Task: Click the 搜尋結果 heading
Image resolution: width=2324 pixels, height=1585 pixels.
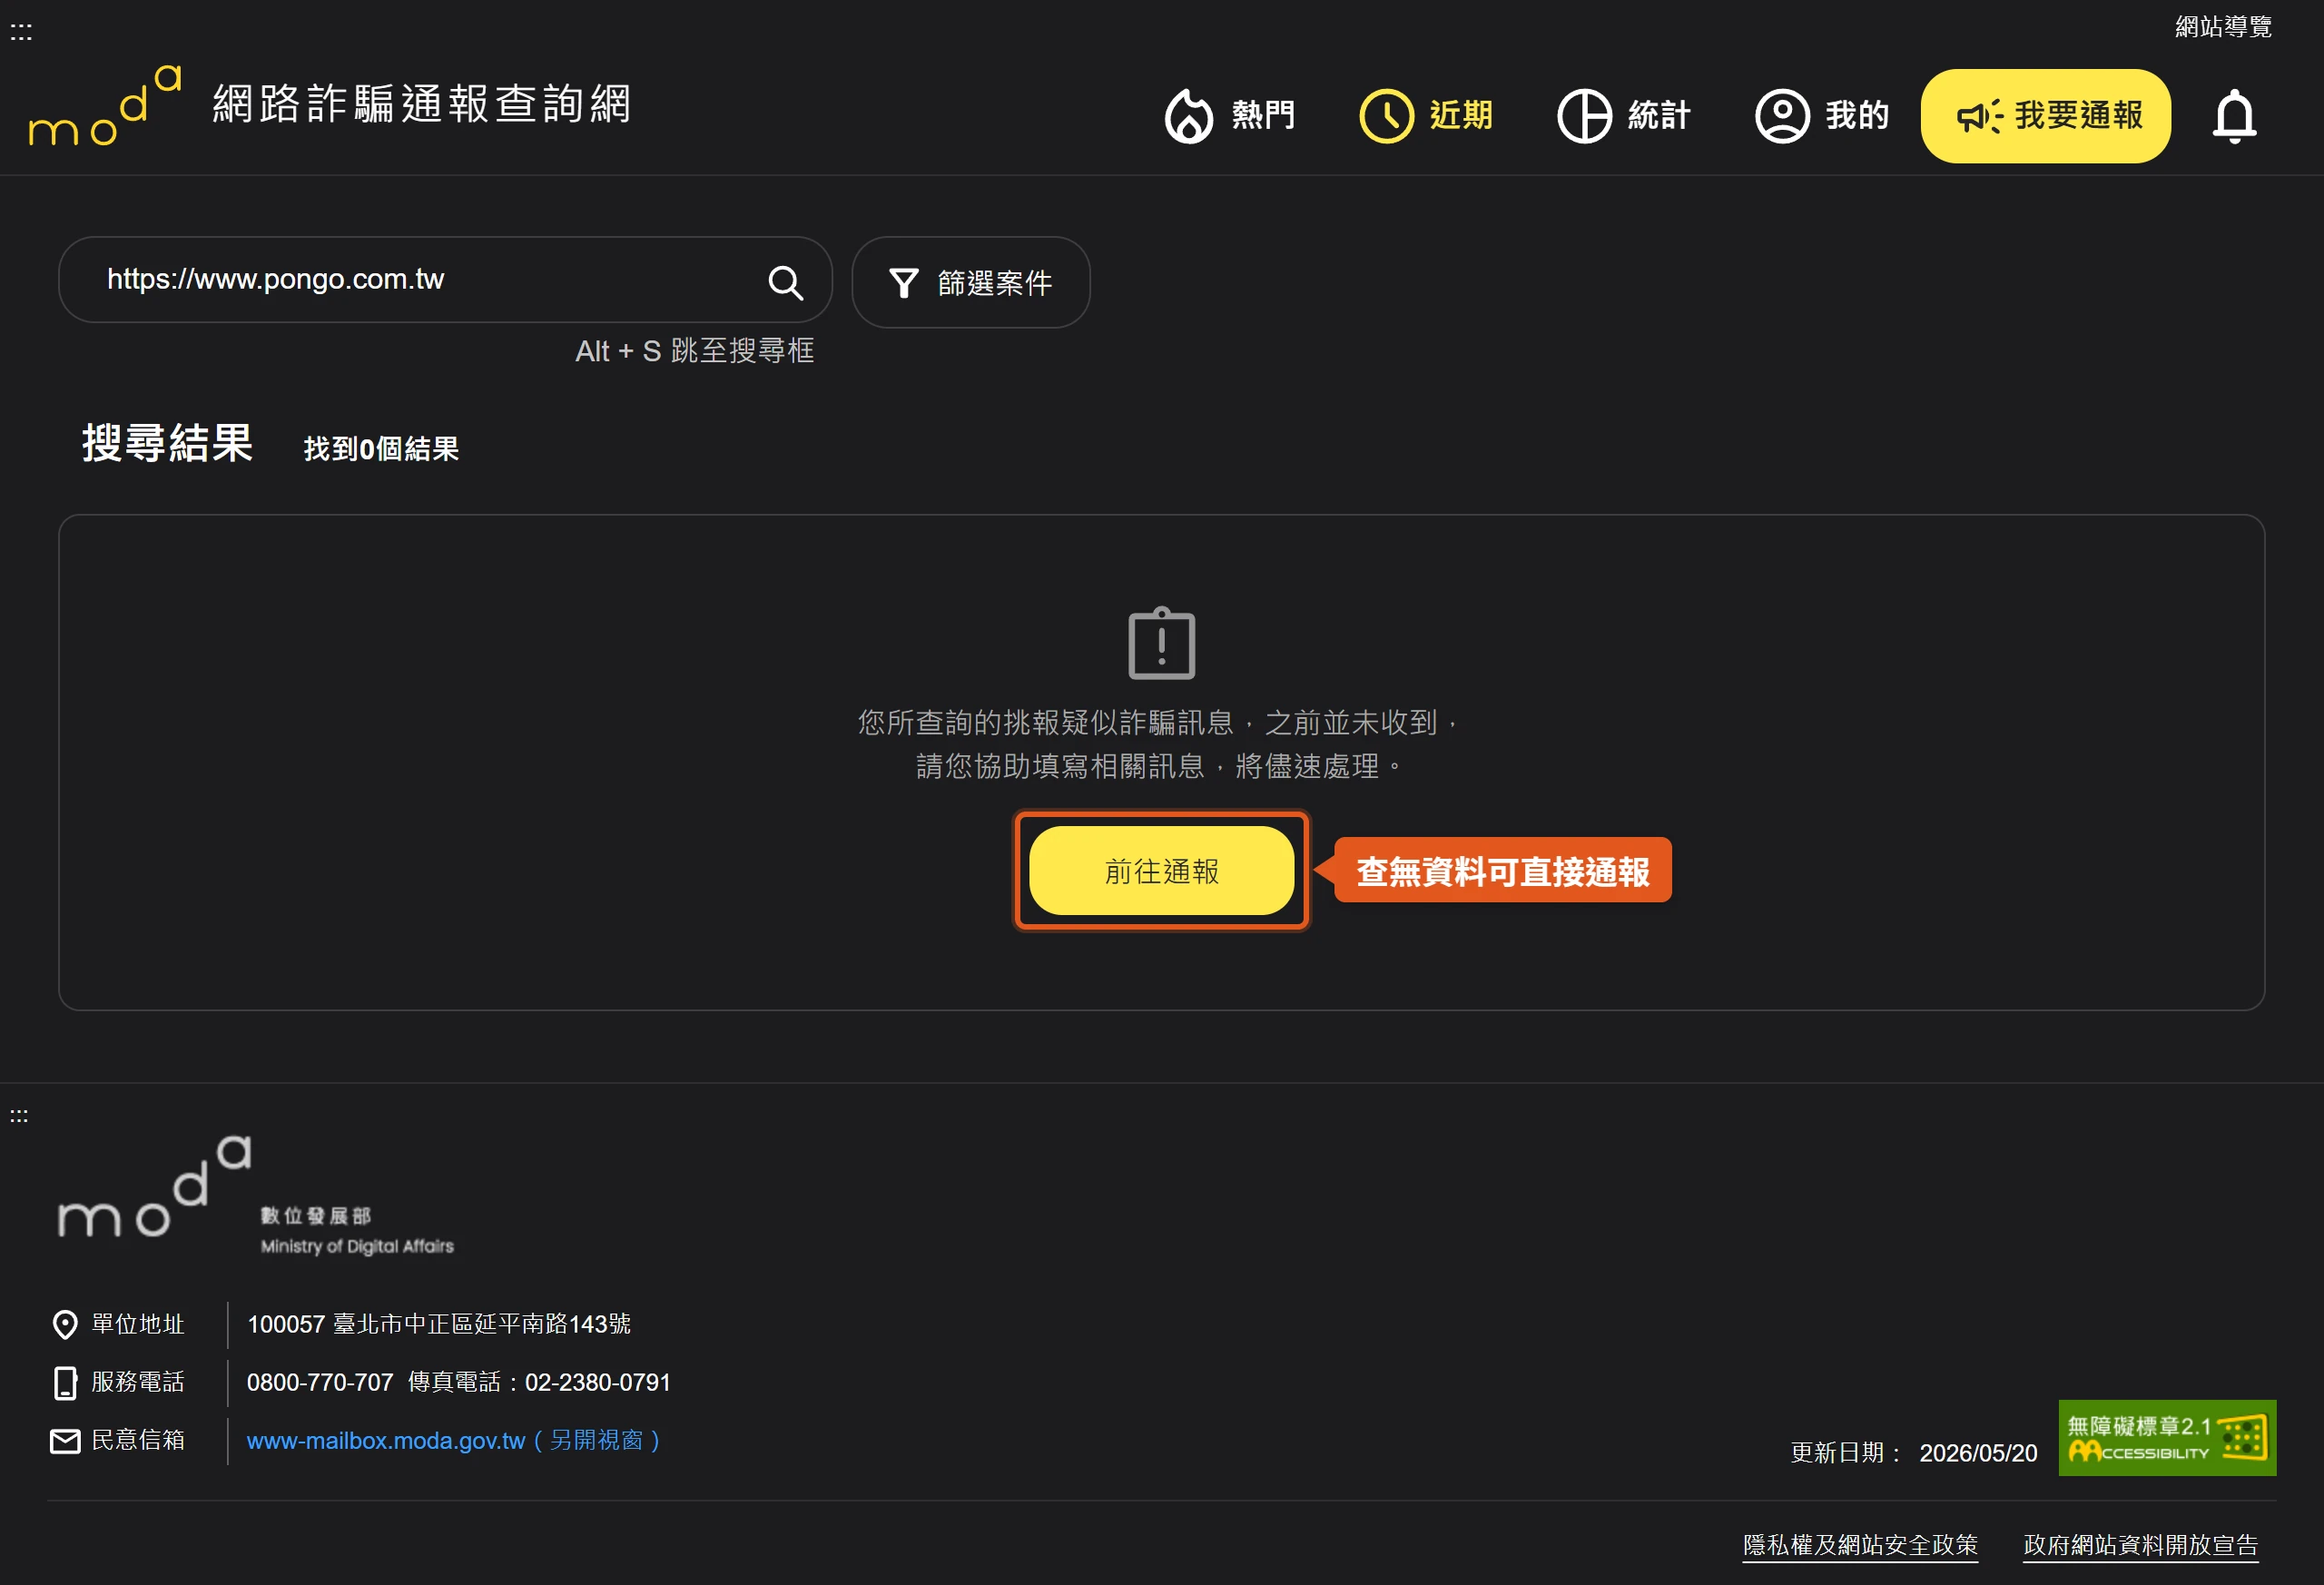Action: 167,443
